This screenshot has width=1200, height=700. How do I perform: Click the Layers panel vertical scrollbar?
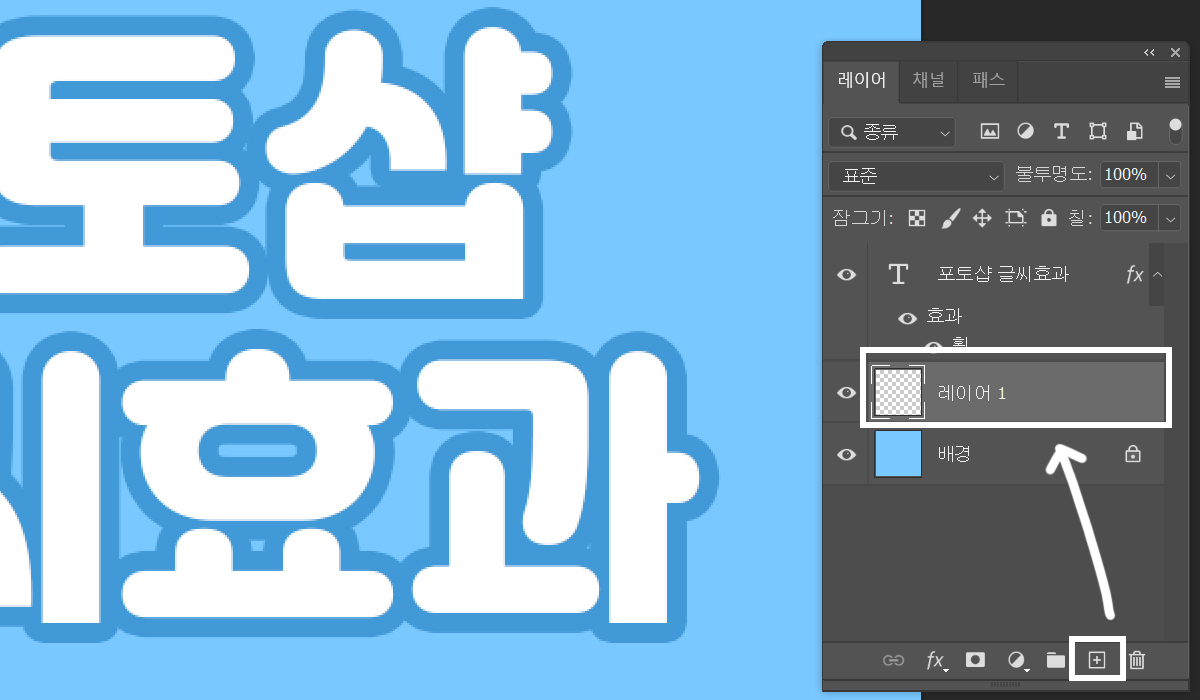tap(1156, 274)
